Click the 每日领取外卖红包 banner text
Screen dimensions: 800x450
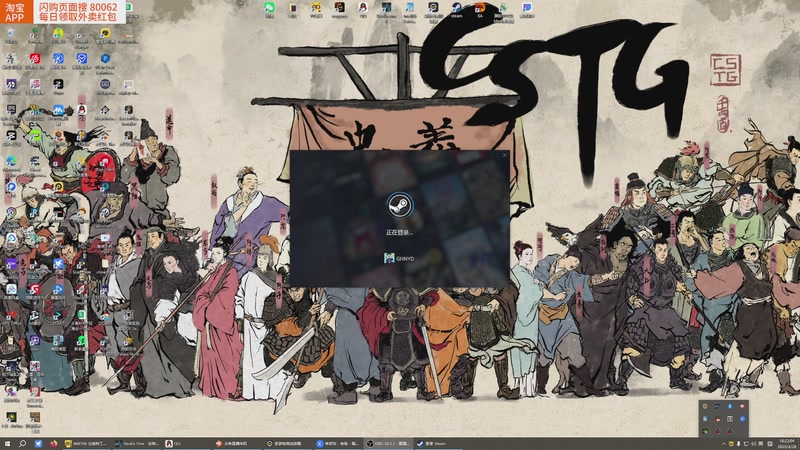78,17
